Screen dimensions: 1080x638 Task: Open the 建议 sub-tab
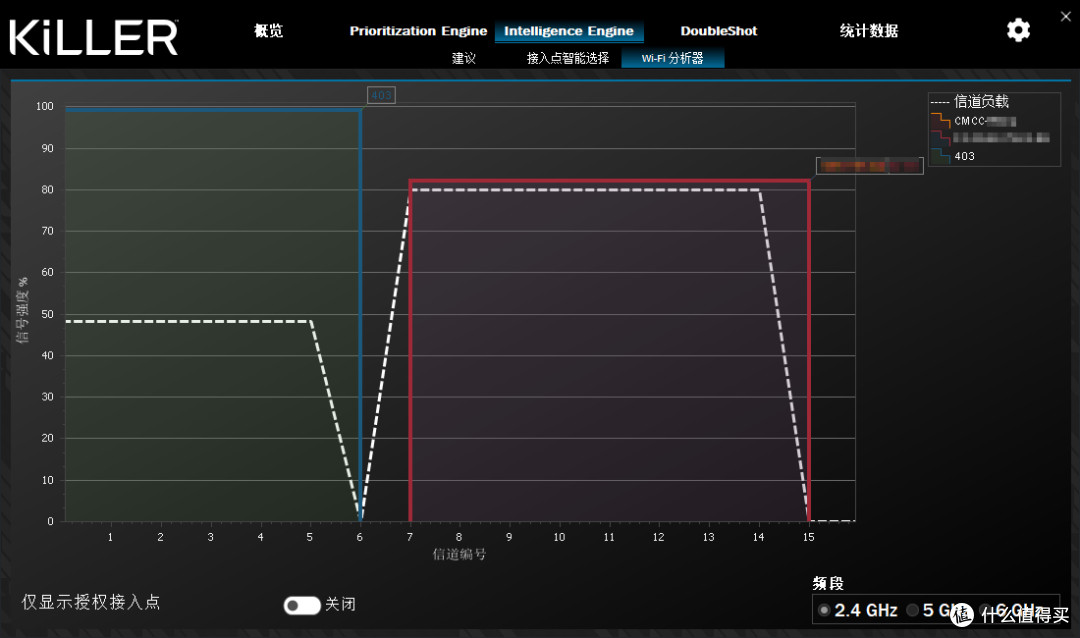point(464,59)
